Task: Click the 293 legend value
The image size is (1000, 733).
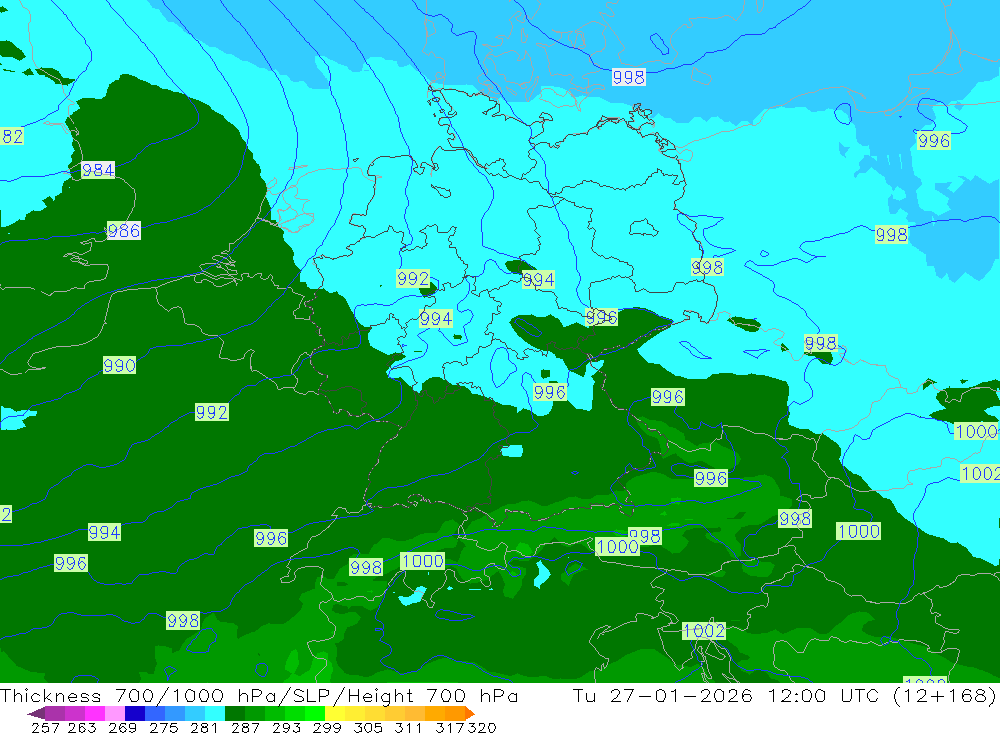Action: pyautogui.click(x=286, y=727)
